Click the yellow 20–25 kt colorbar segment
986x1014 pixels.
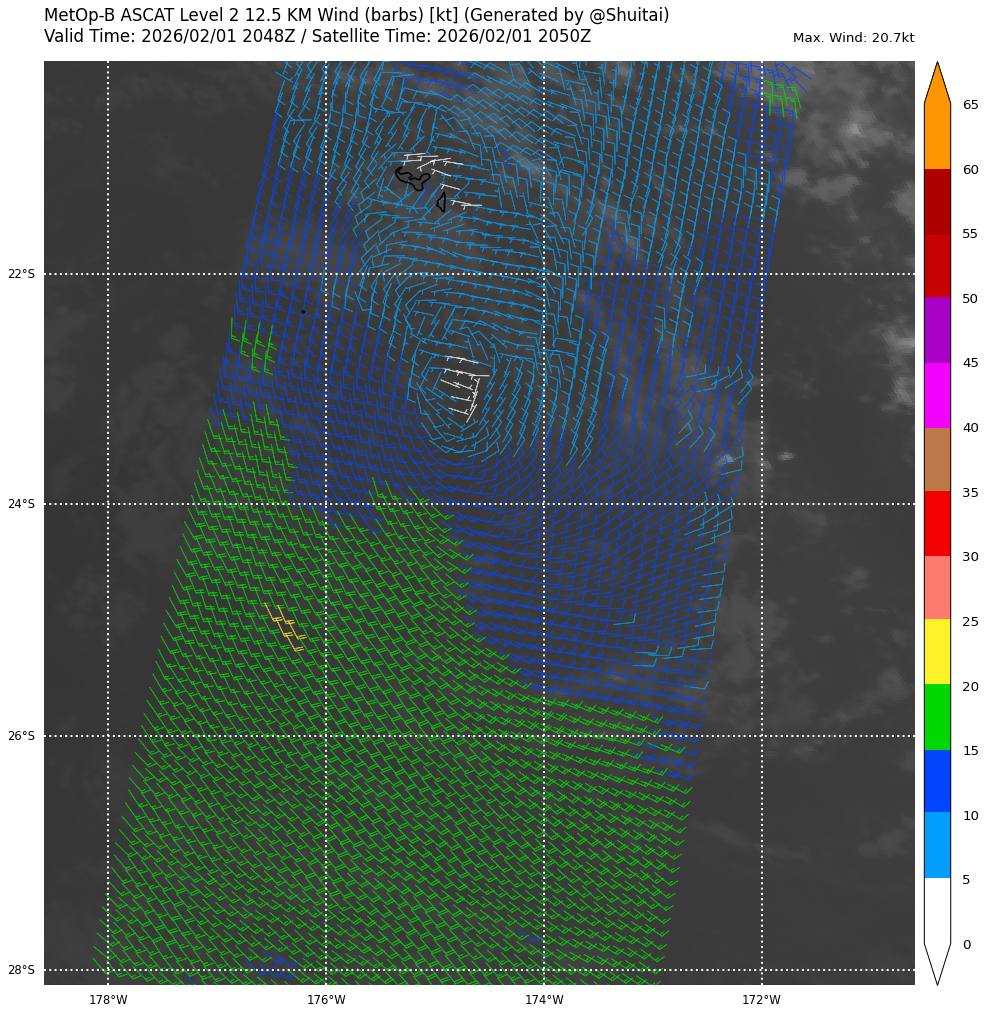[937, 652]
